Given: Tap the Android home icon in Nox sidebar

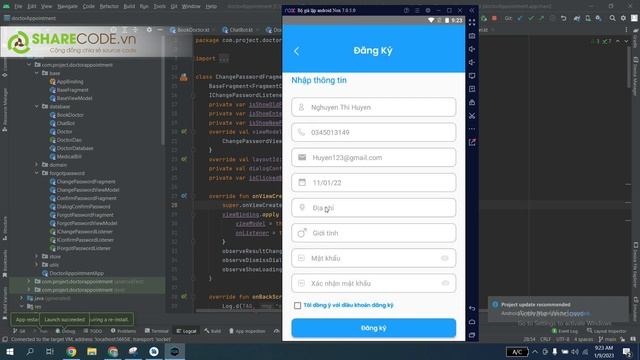Looking at the screenshot, I should point(472,322).
